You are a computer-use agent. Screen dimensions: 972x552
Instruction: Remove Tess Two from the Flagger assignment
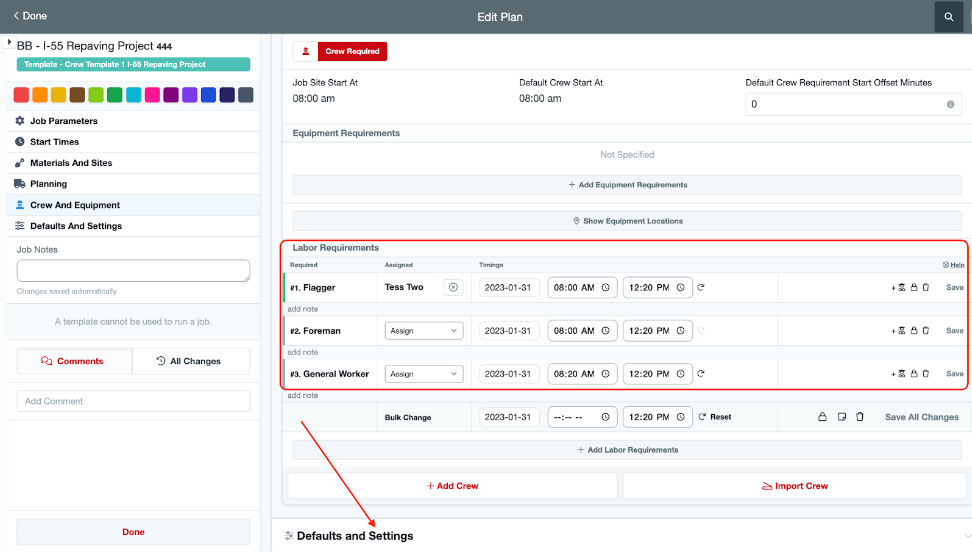(453, 288)
